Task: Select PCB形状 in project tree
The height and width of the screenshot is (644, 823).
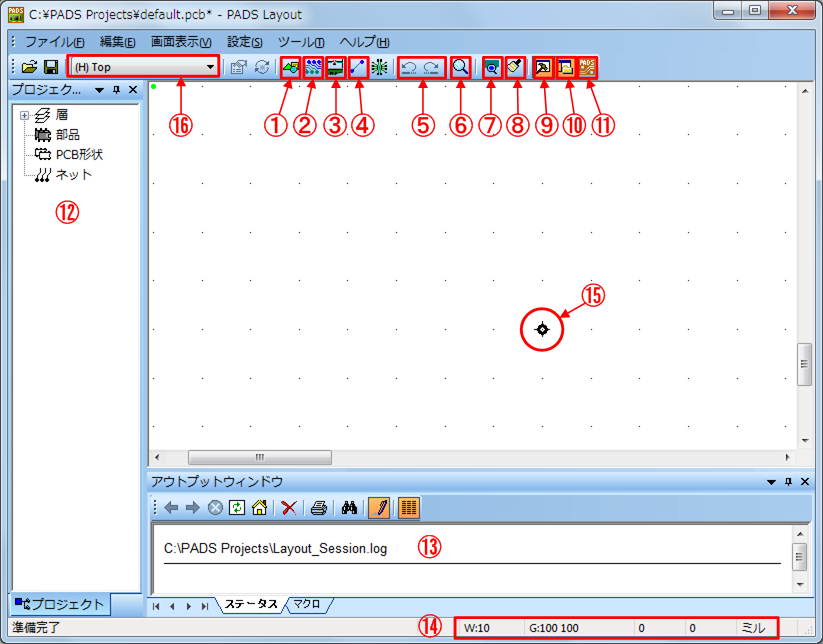Action: click(79, 154)
